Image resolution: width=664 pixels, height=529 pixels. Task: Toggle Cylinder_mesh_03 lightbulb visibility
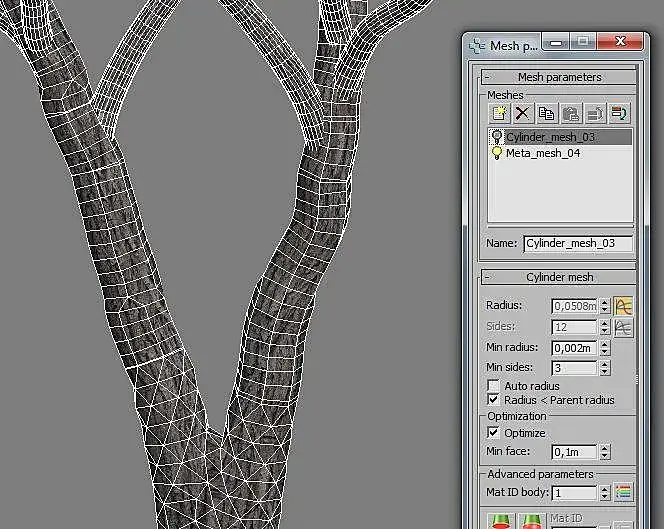[x=497, y=137]
